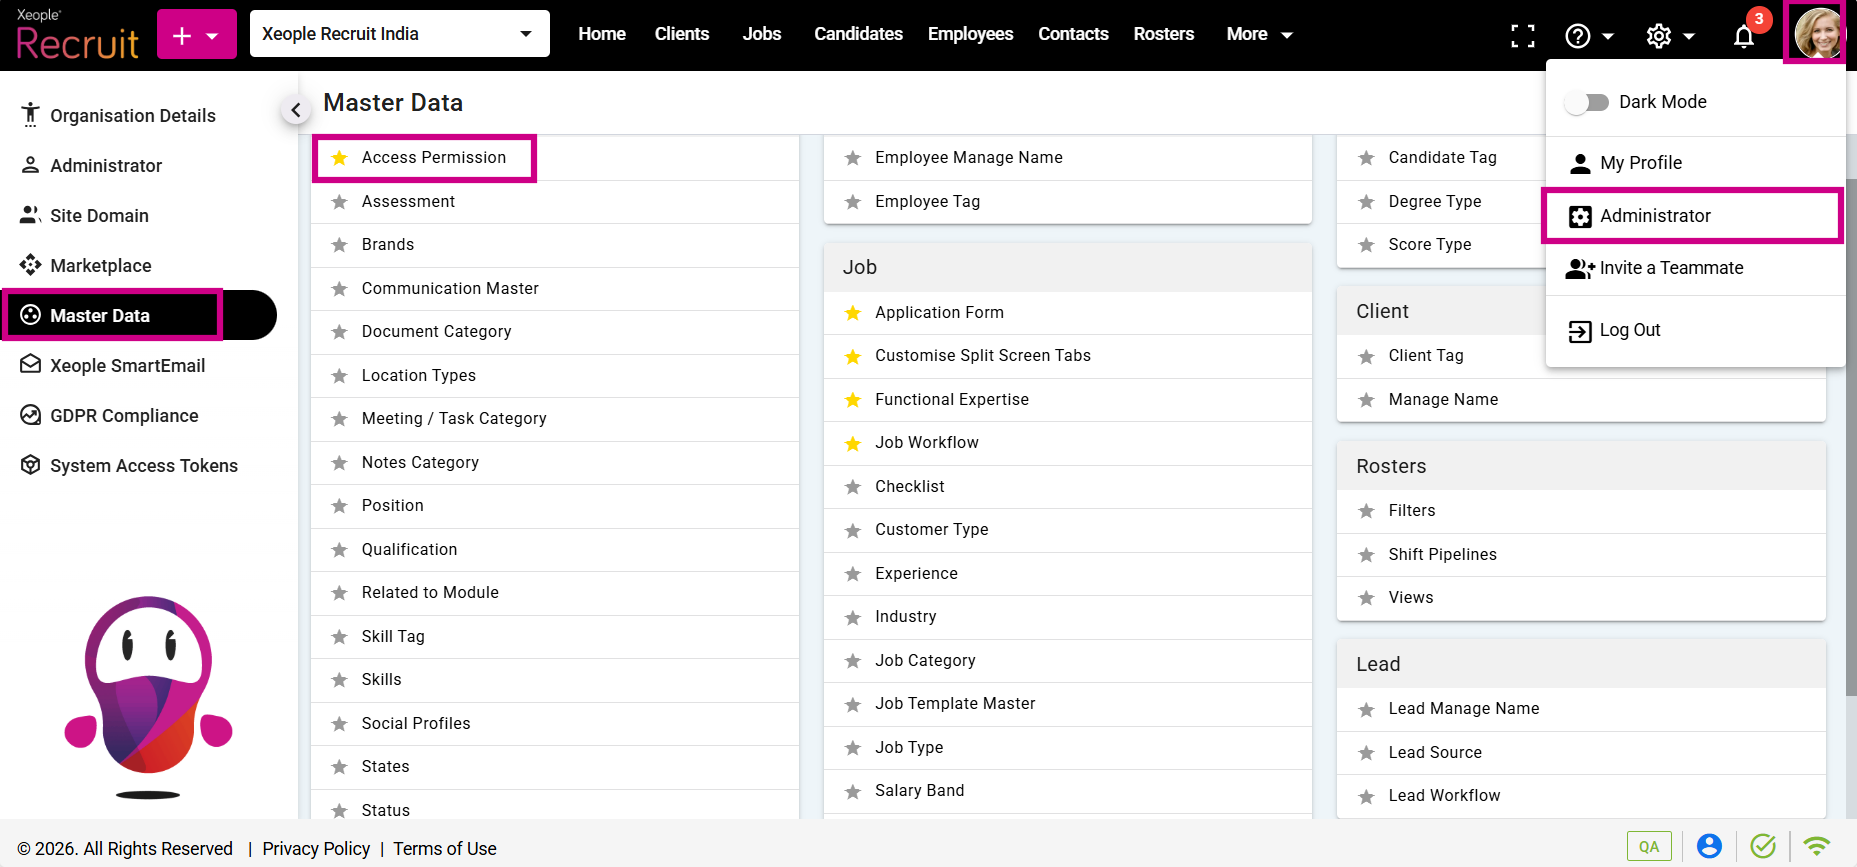Click the notification bell icon
The width and height of the screenshot is (1857, 867).
coord(1743,37)
